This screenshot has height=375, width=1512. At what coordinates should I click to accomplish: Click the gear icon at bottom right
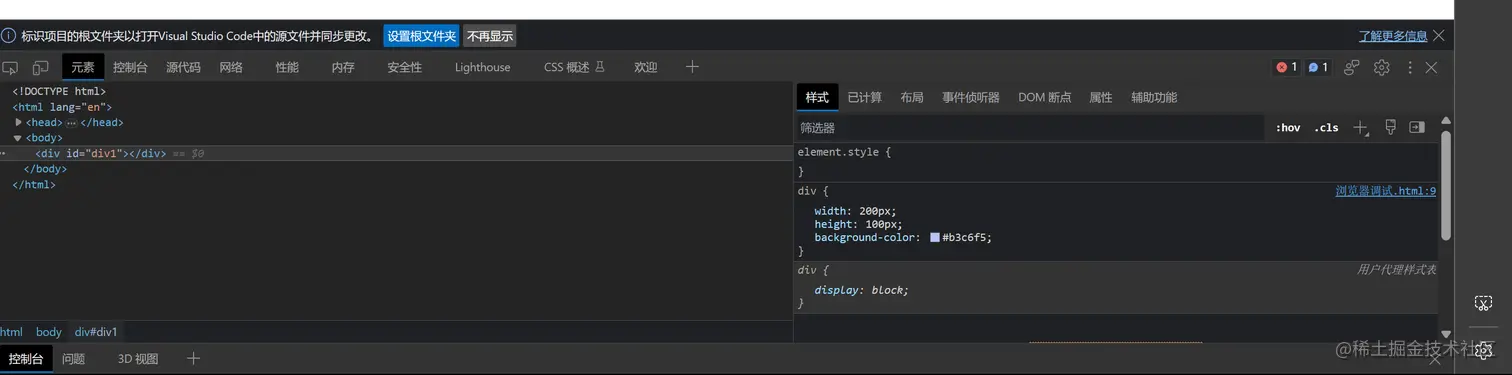(x=1484, y=350)
